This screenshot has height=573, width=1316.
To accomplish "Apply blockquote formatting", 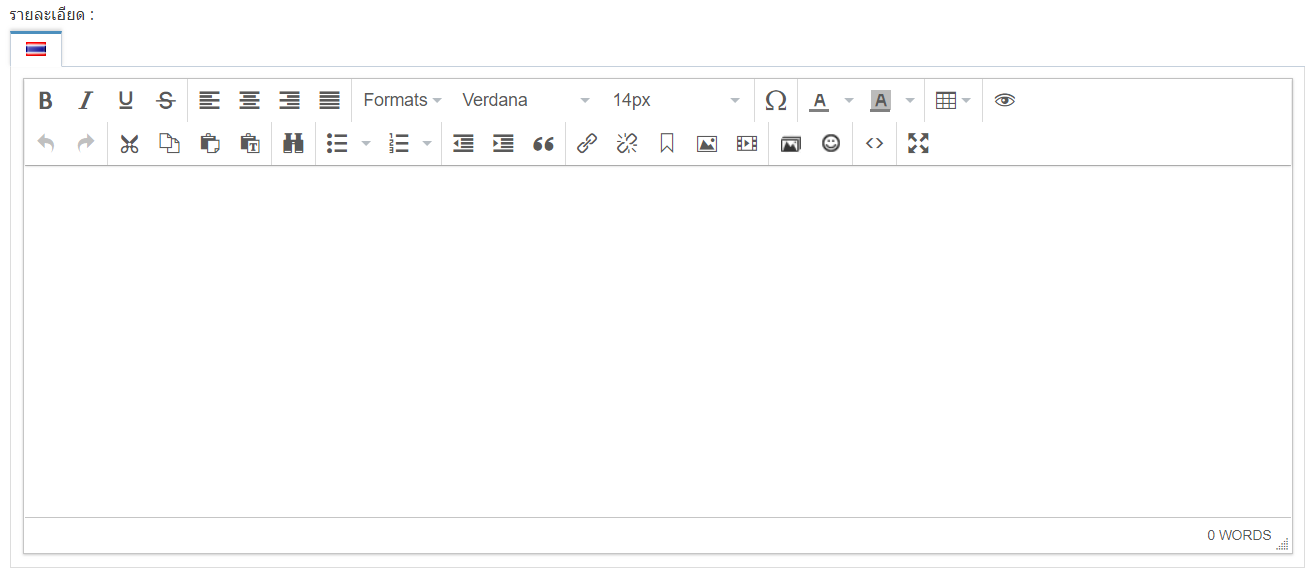I will coord(543,143).
